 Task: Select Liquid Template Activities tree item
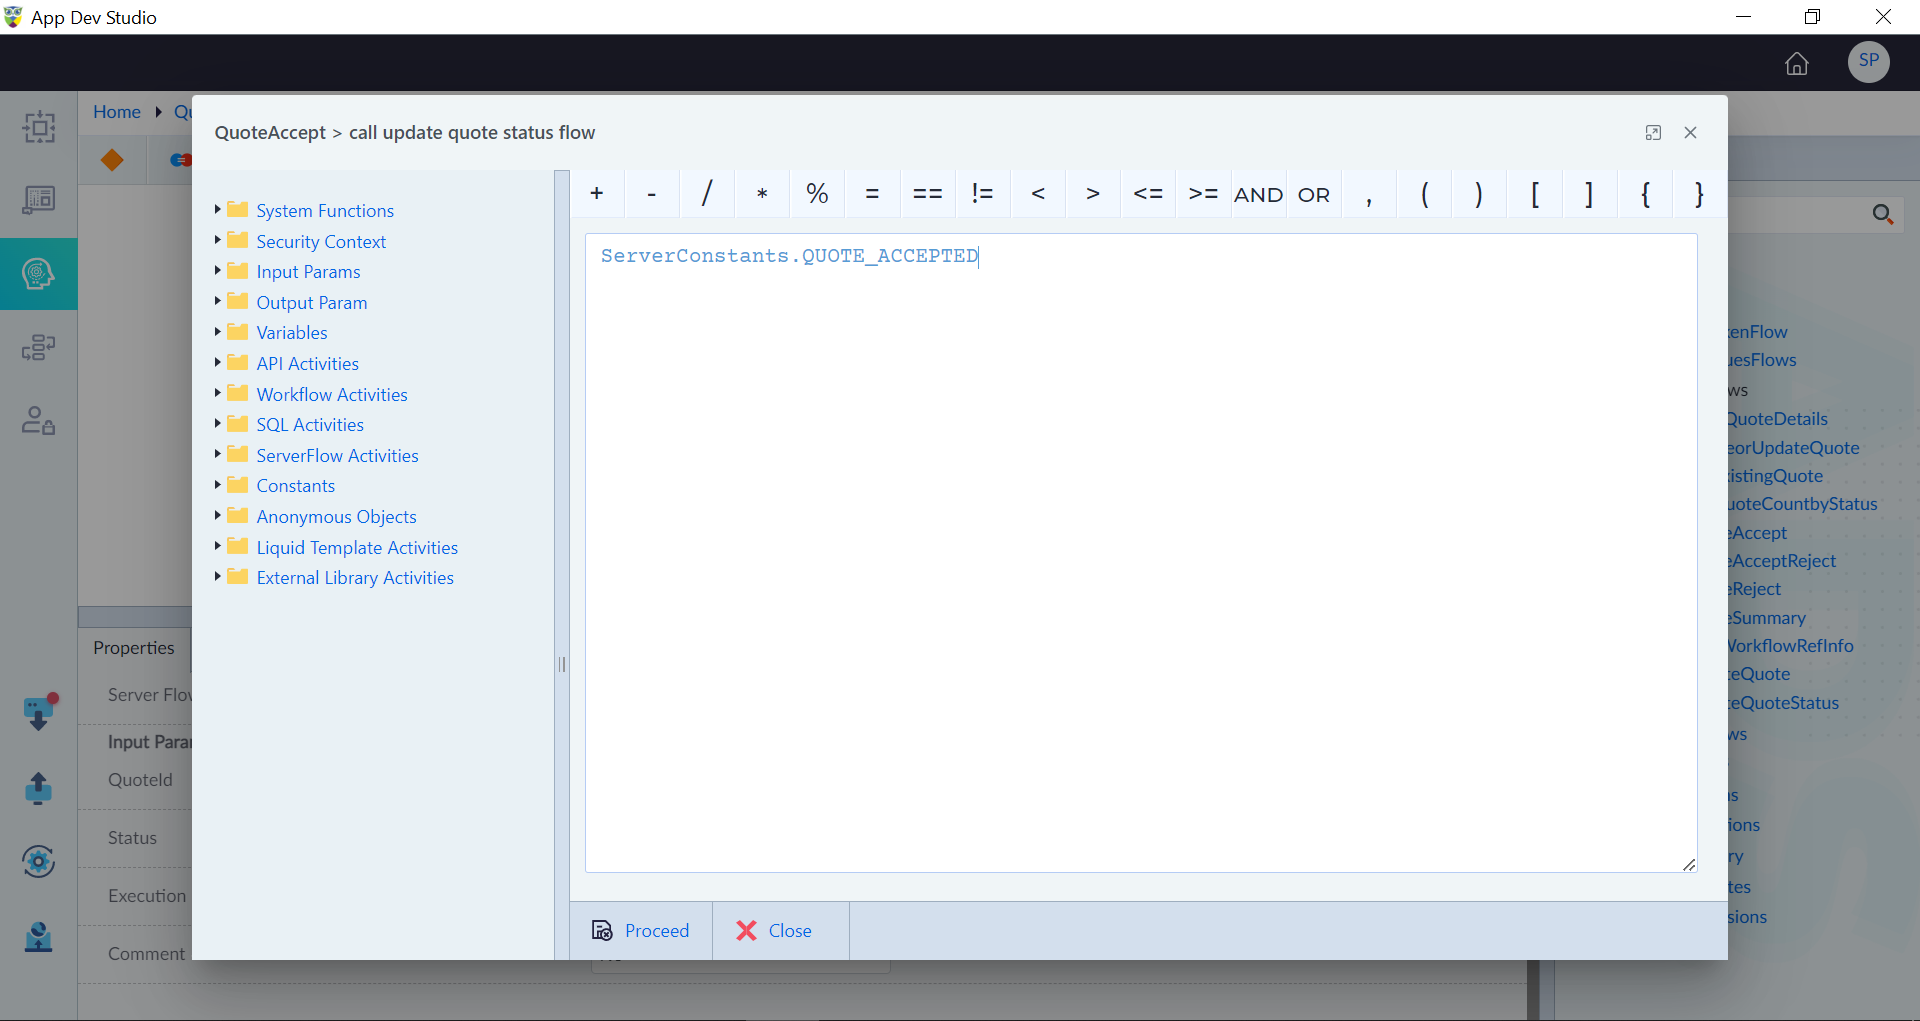coord(357,548)
